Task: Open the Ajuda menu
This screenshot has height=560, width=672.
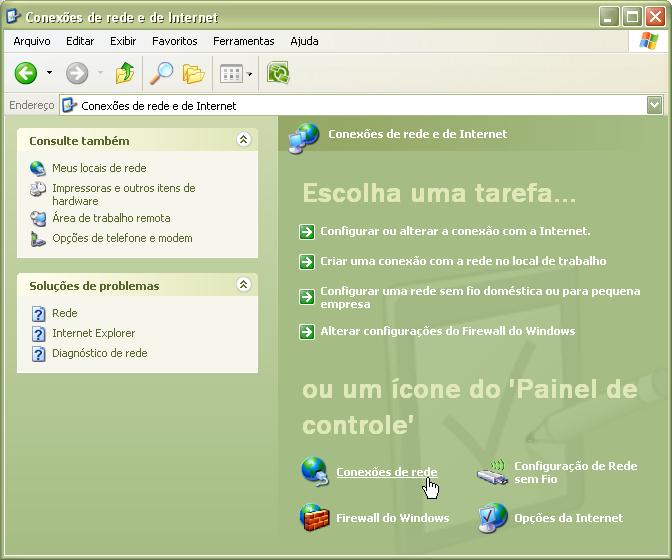Action: [304, 41]
